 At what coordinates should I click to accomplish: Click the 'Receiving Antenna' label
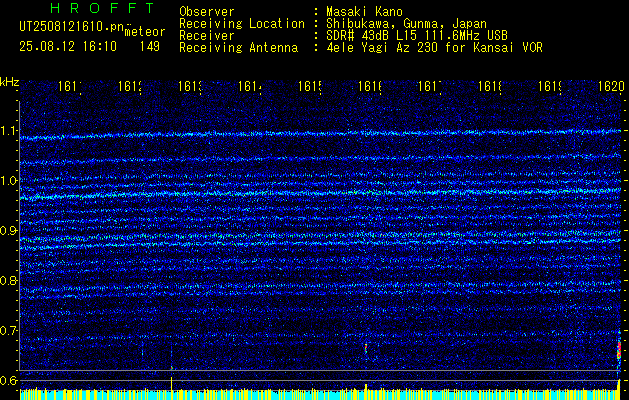238,48
